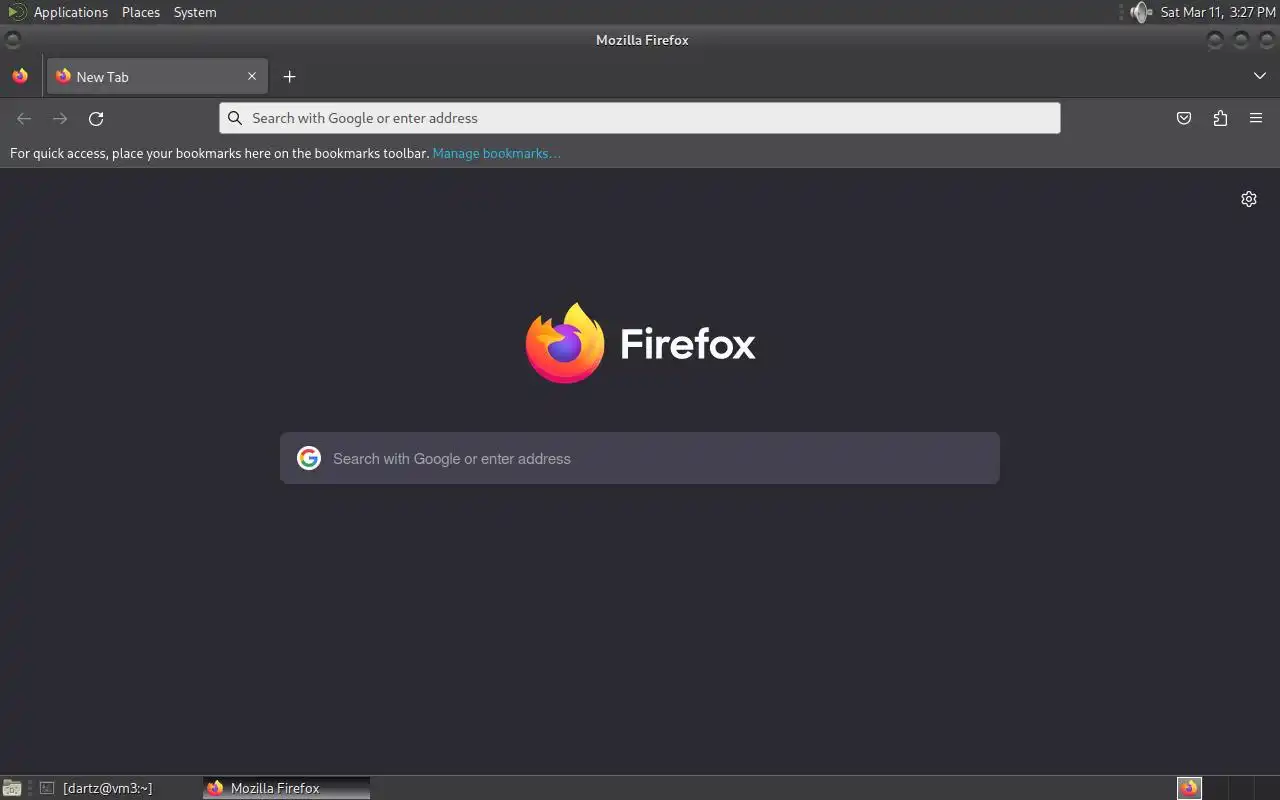Go back one page
1280x800 pixels.
coord(24,118)
